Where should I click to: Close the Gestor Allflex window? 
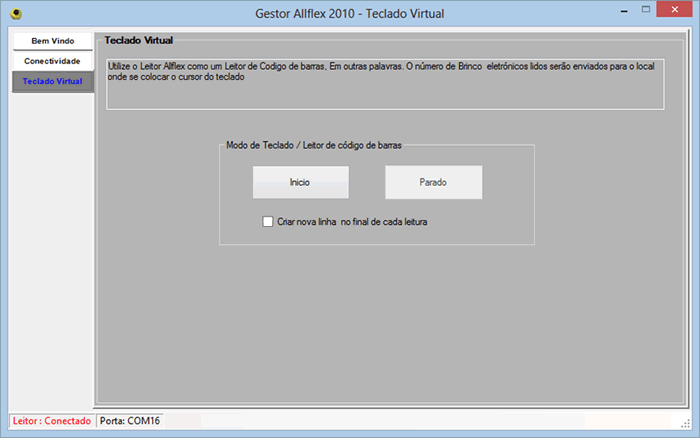point(674,9)
